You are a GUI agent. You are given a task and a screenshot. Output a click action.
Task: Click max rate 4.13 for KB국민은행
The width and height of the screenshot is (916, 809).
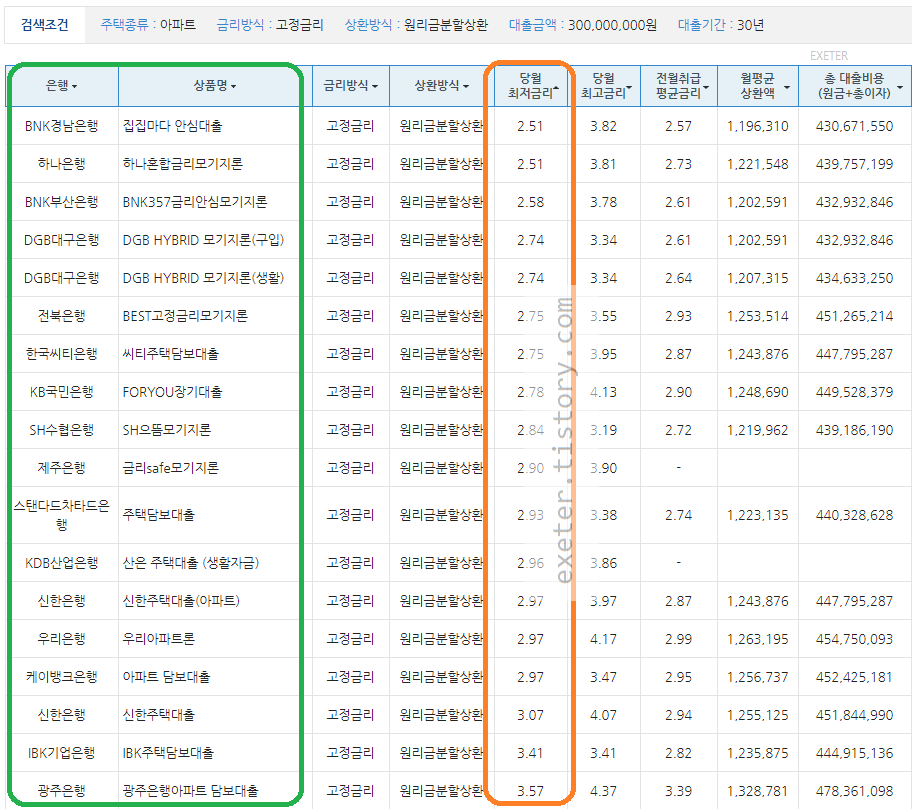point(603,392)
